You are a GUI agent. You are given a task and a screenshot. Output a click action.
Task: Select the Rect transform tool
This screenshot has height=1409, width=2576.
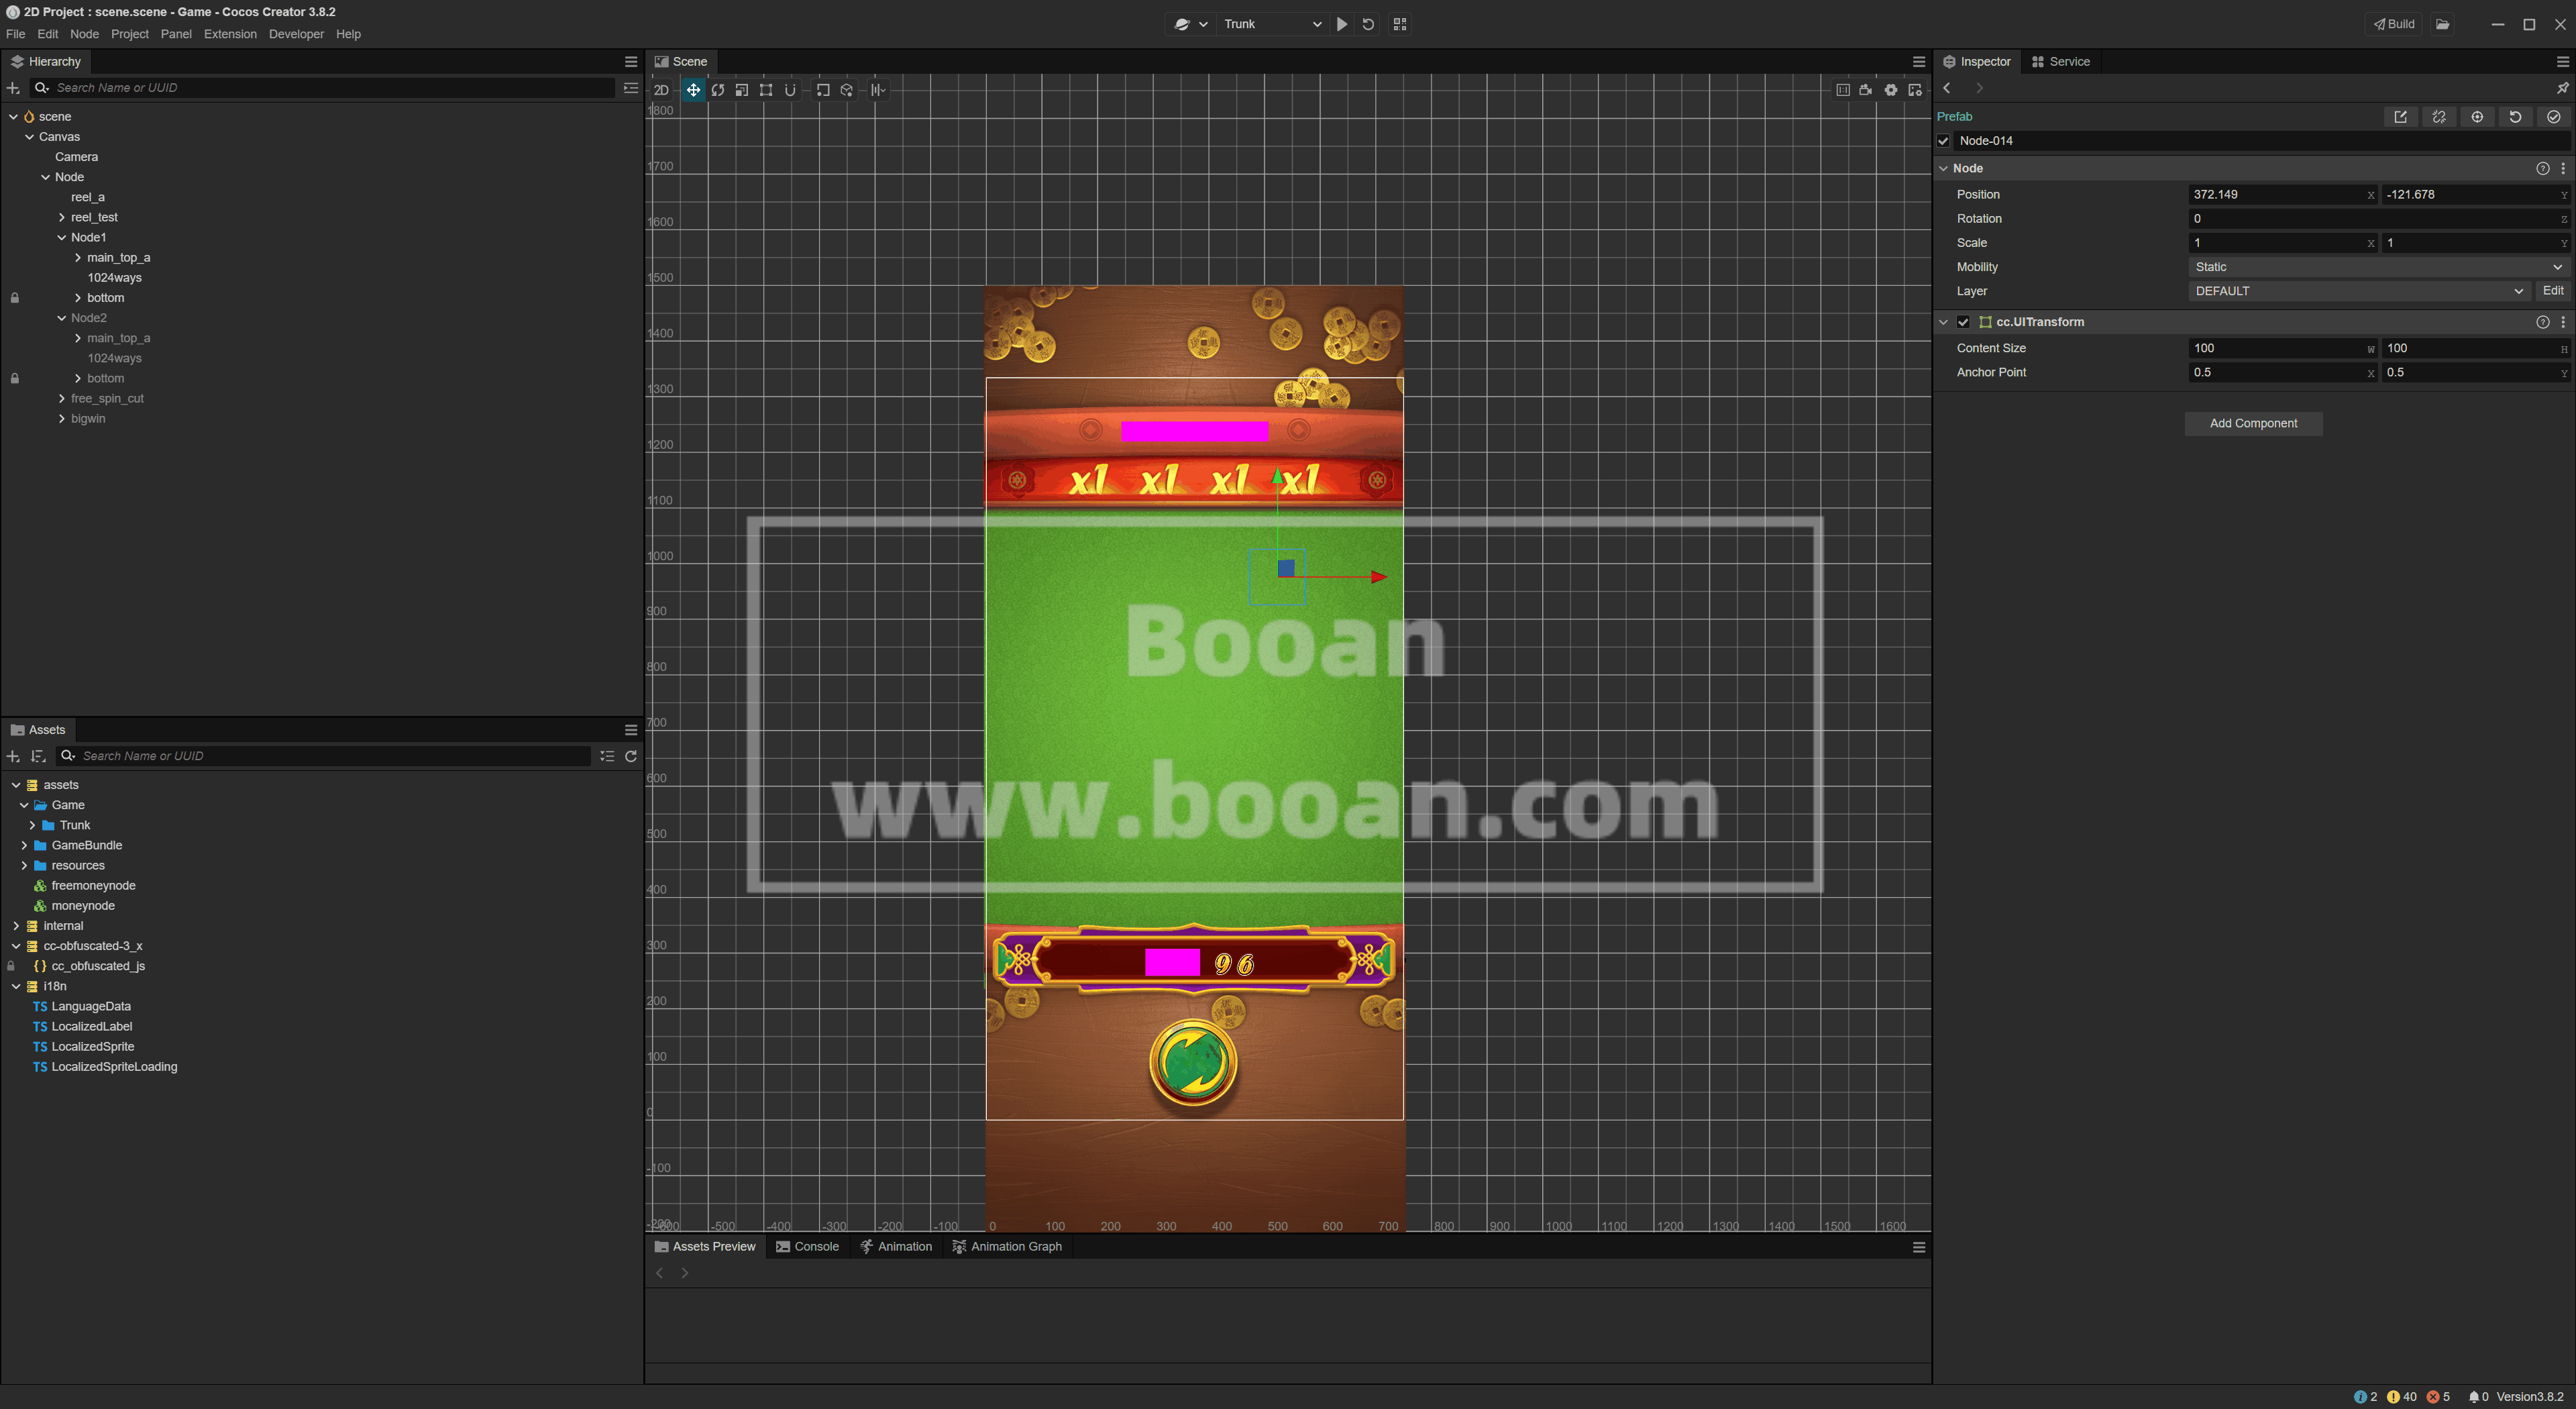(766, 90)
